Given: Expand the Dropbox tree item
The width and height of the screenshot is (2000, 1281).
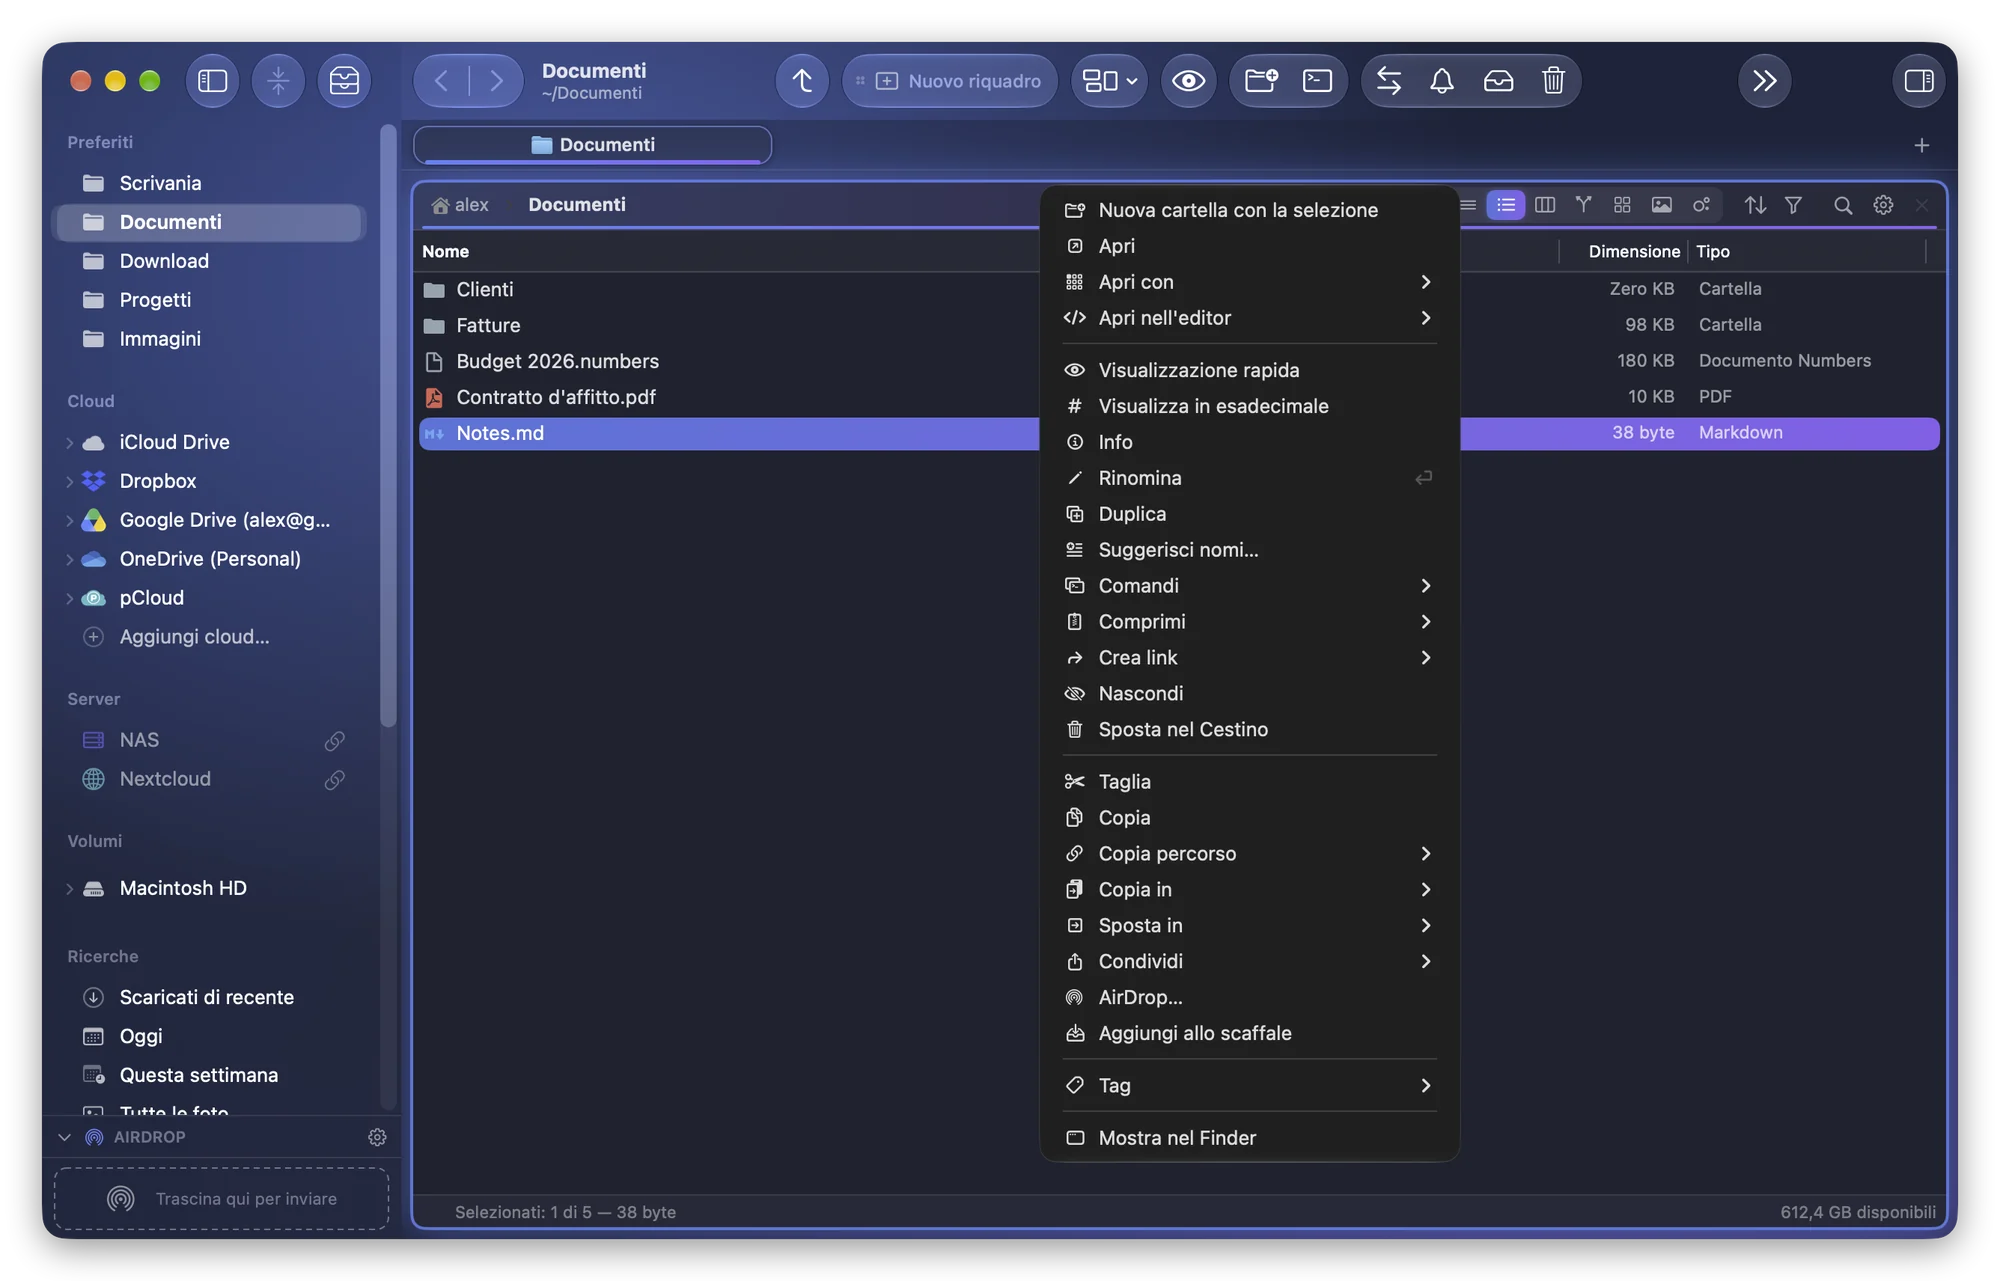Looking at the screenshot, I should pos(69,482).
